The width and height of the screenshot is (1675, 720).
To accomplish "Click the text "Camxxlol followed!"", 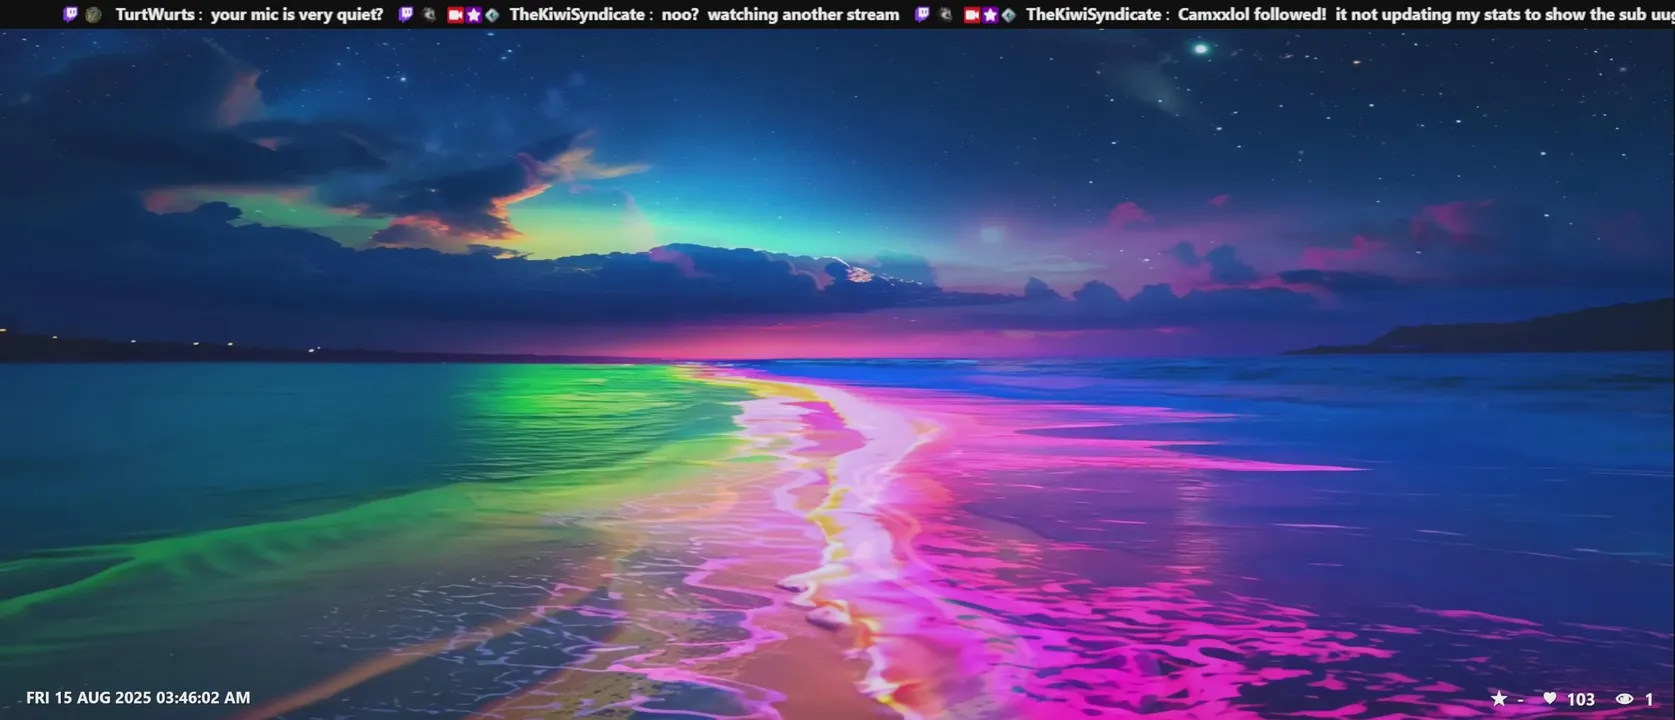I will 1252,15.
